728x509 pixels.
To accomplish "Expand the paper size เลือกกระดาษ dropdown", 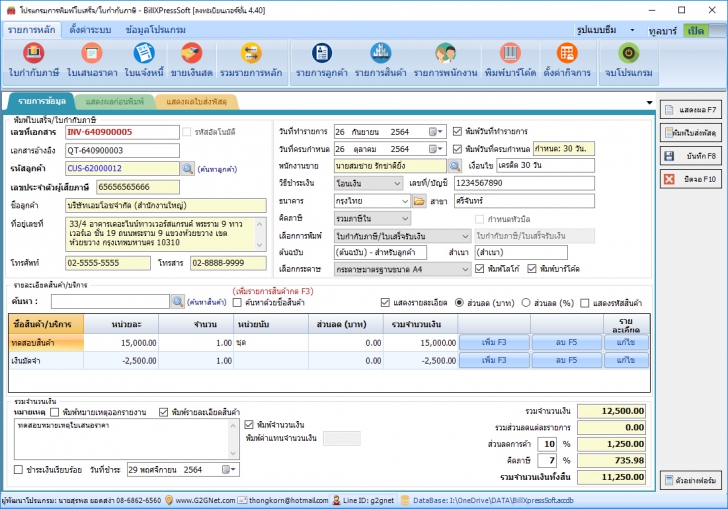I will [x=463, y=269].
